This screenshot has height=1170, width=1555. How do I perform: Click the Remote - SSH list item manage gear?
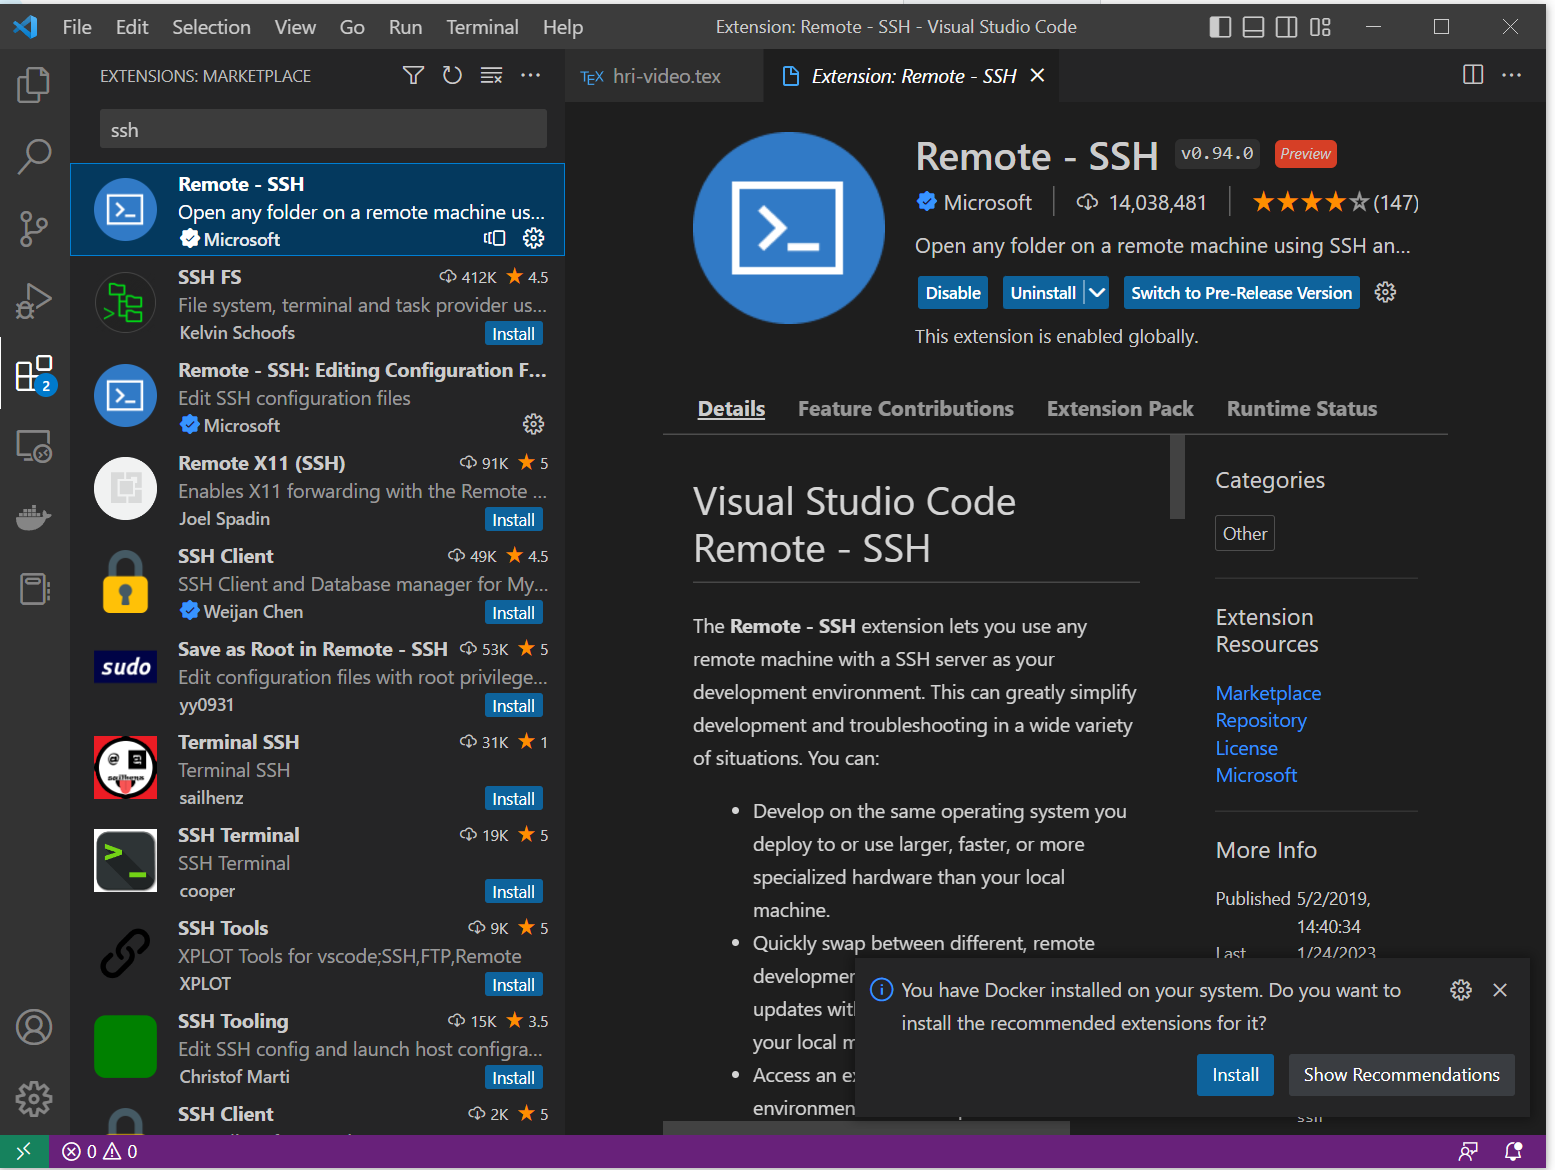(x=534, y=238)
